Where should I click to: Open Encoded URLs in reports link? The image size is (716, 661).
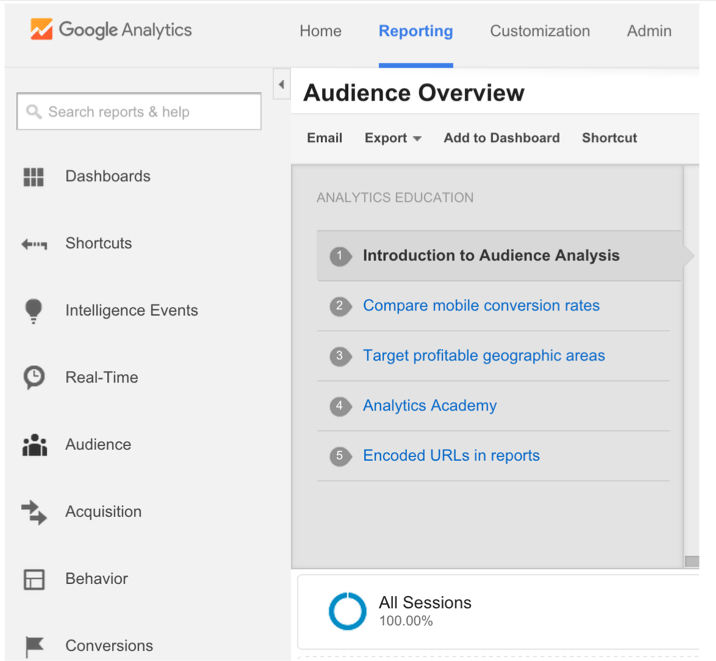click(451, 456)
